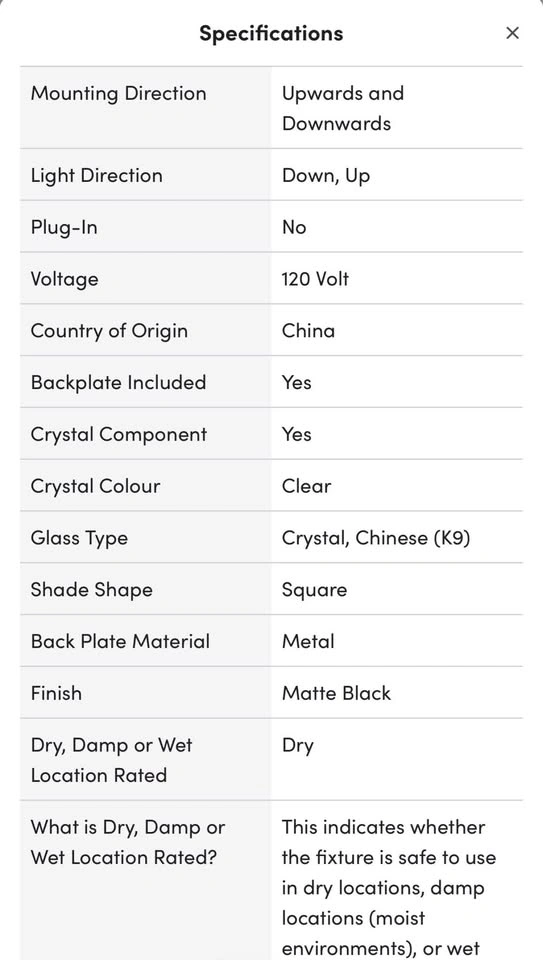The image size is (543, 960).
Task: Select the Back Plate Material label
Action: coord(120,642)
